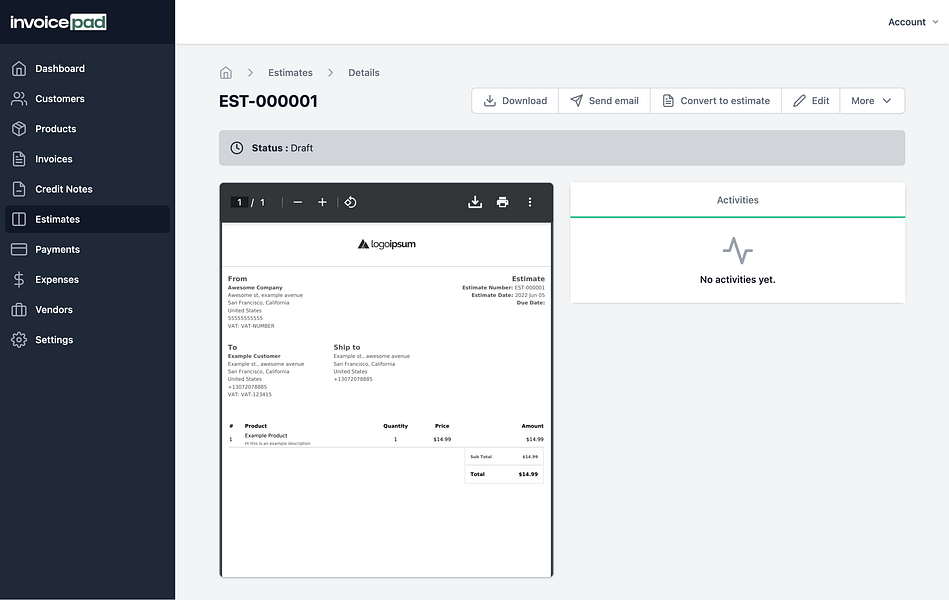The image size is (949, 600).
Task: Click the 'Estimate Number' line in PDF
Action: 504,288
